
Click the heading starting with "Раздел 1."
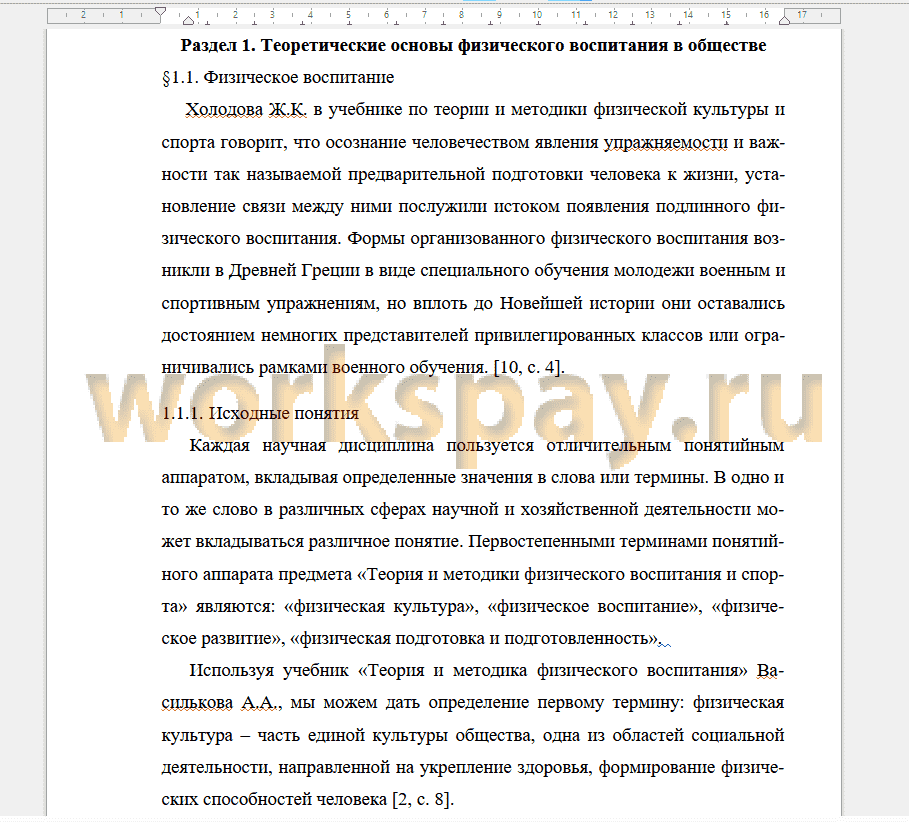[473, 45]
